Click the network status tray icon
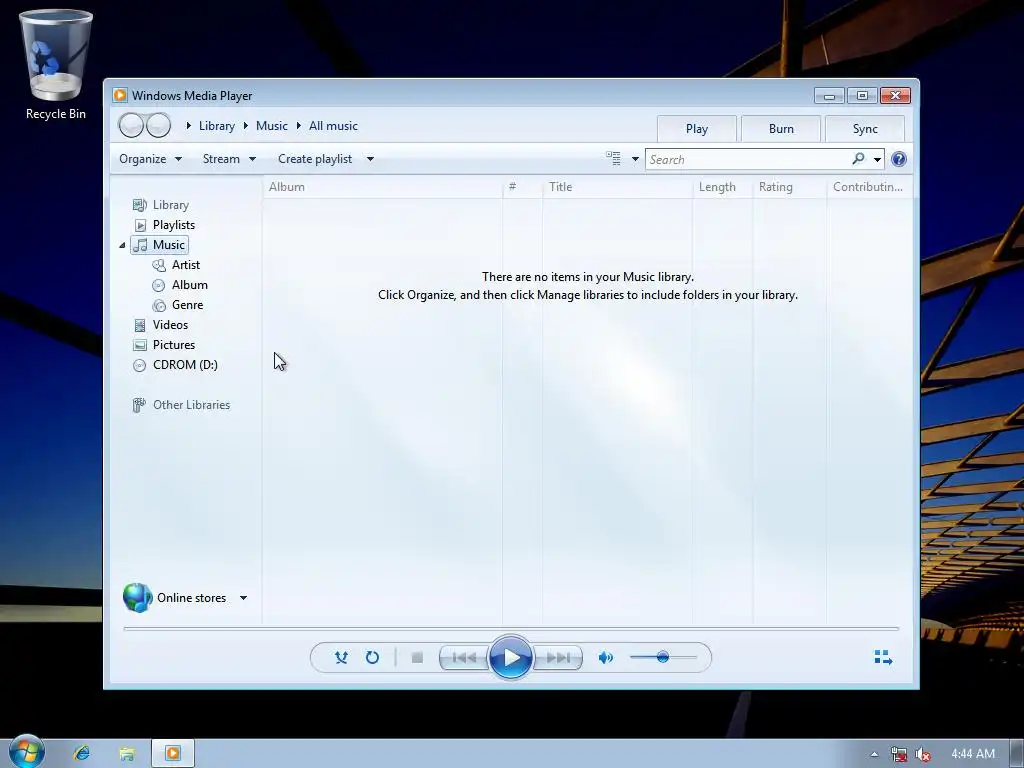 (899, 754)
